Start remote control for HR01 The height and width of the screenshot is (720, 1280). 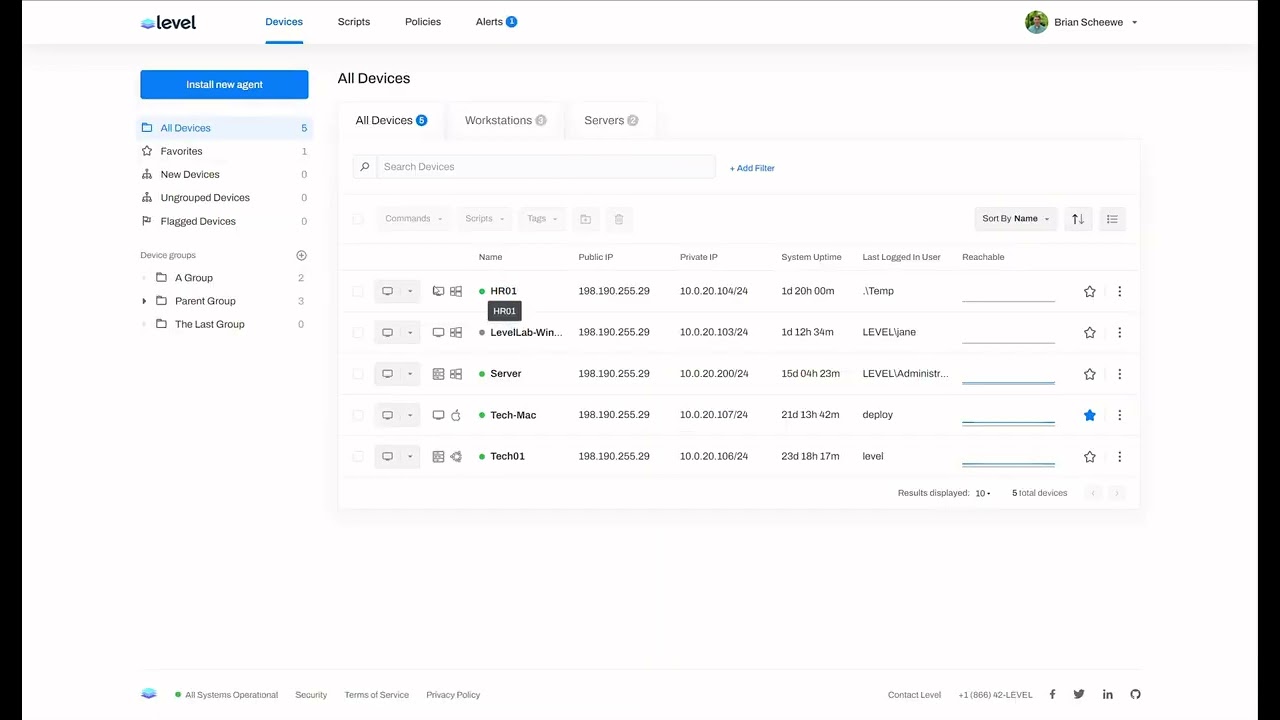387,291
